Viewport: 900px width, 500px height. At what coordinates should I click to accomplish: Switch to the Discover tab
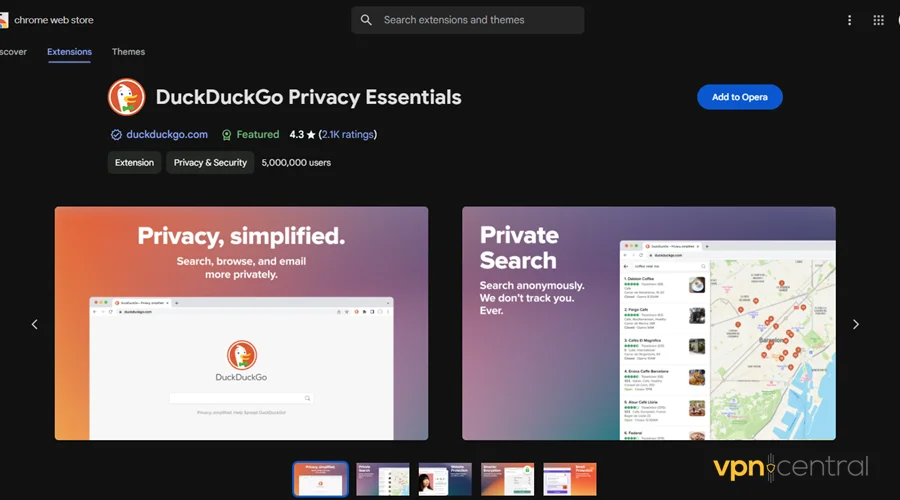[13, 52]
